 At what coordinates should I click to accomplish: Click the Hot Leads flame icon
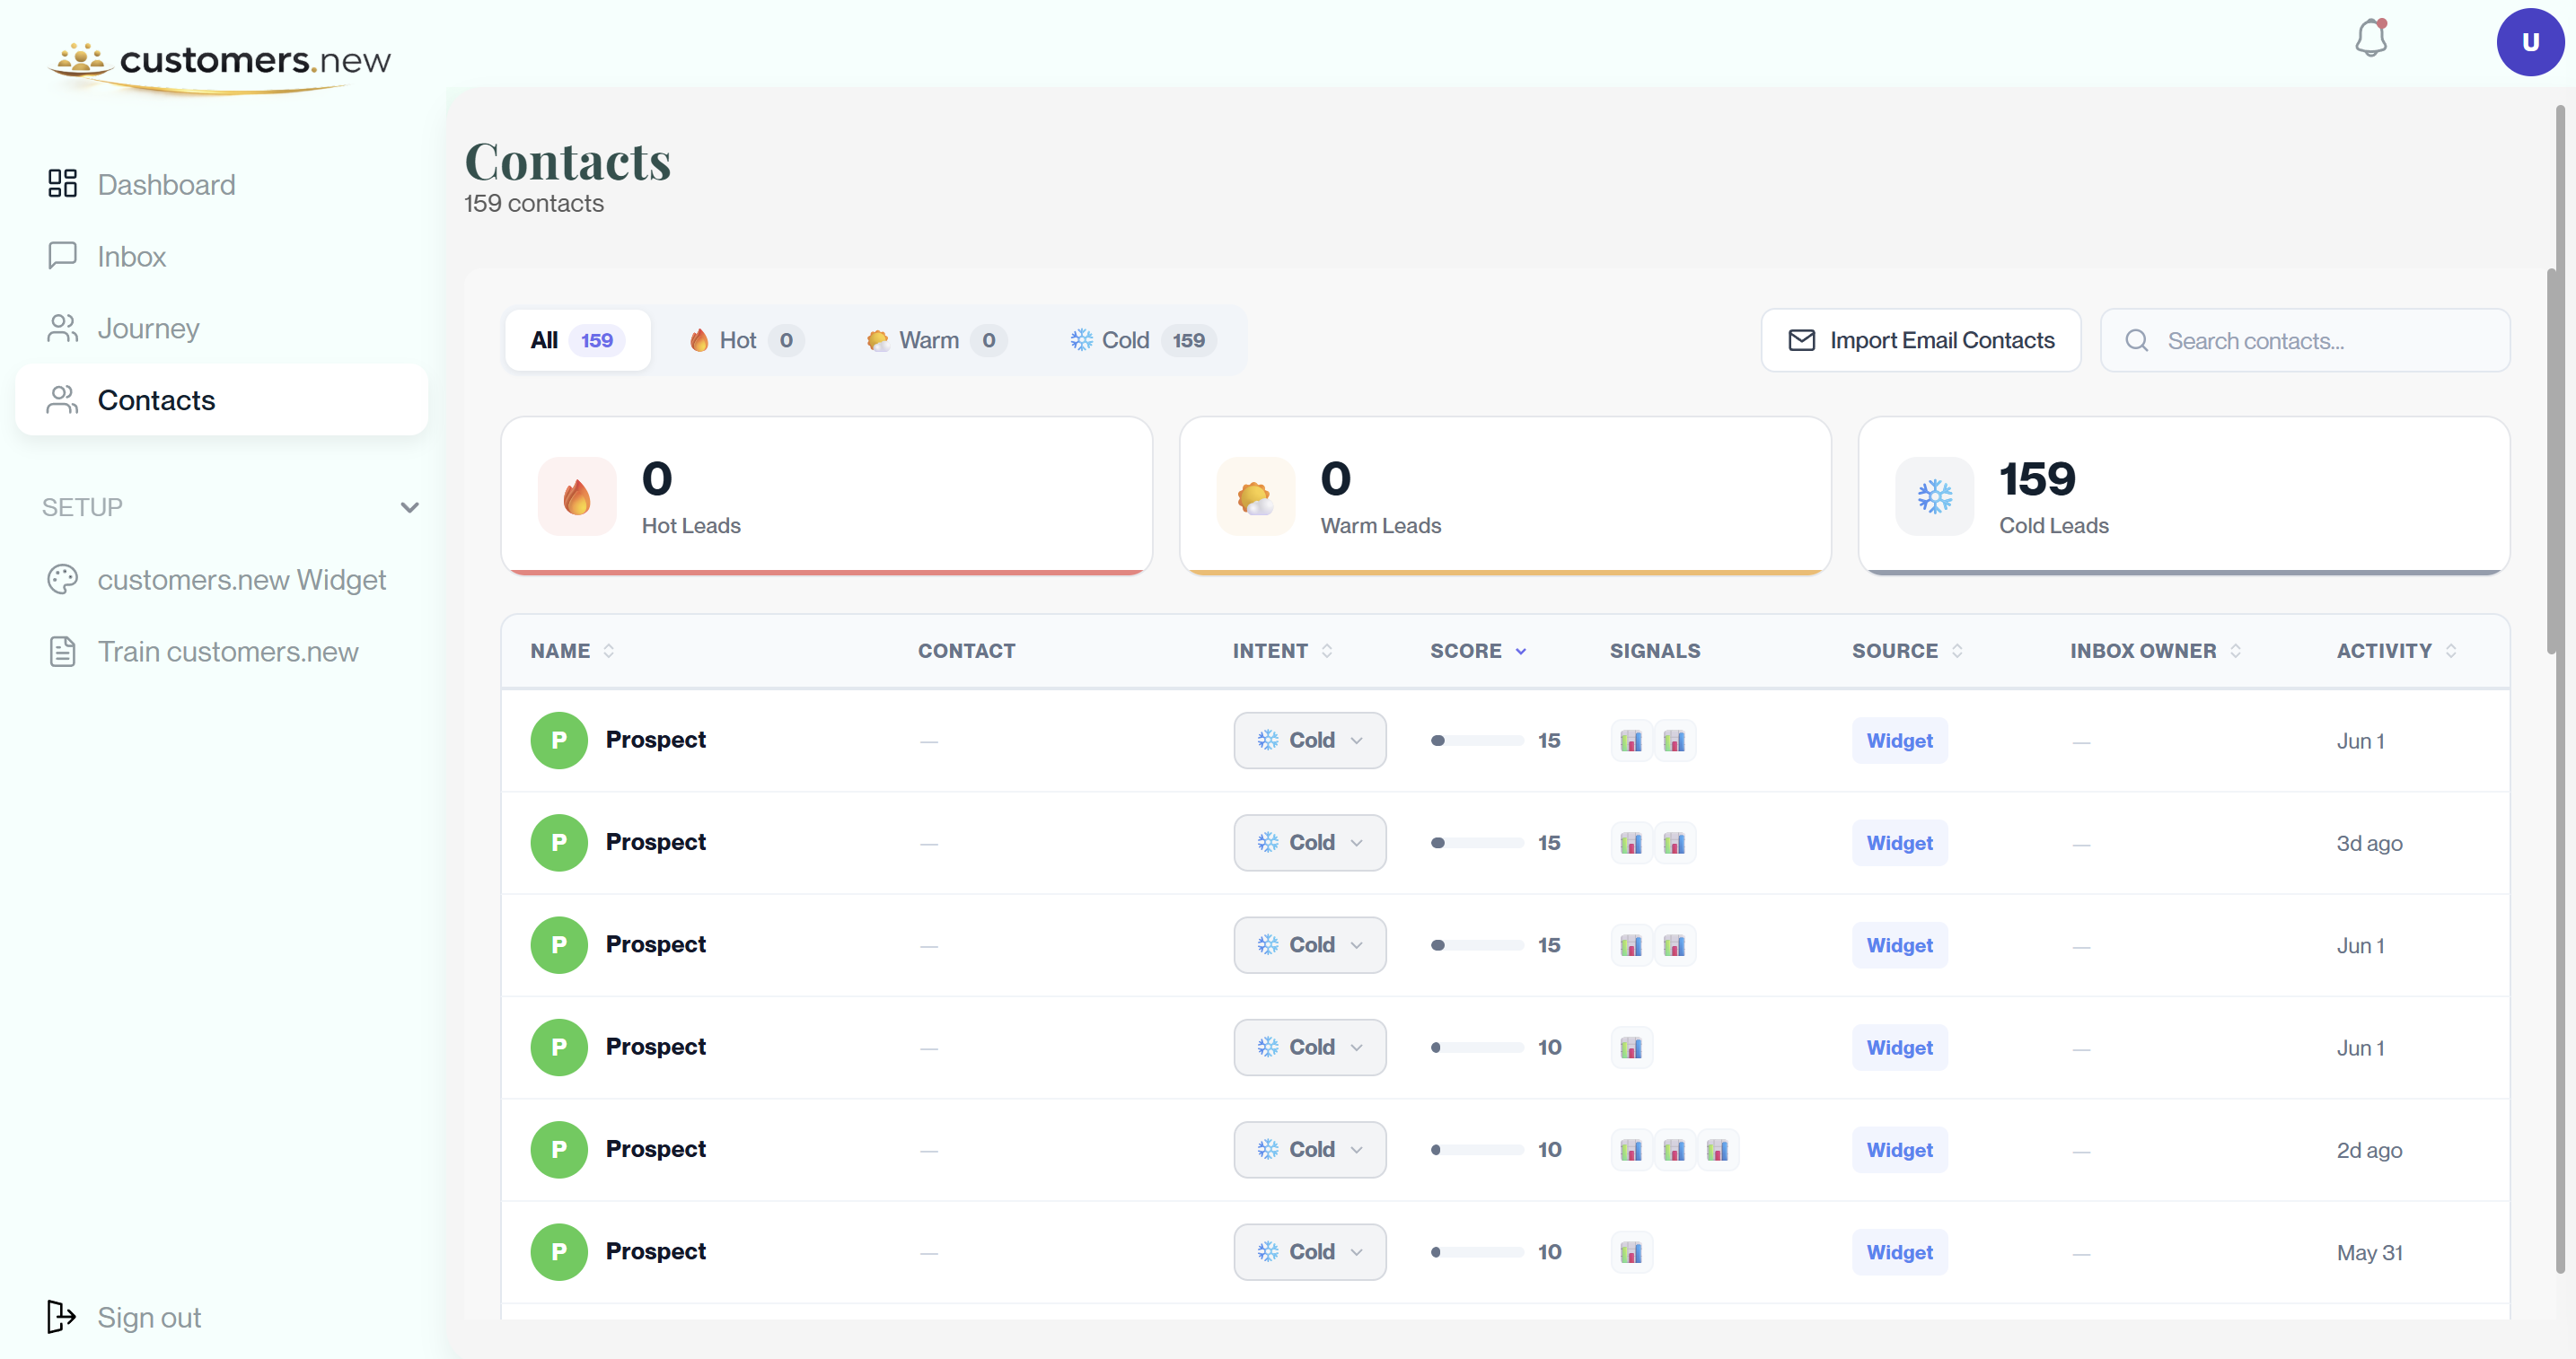pos(577,497)
